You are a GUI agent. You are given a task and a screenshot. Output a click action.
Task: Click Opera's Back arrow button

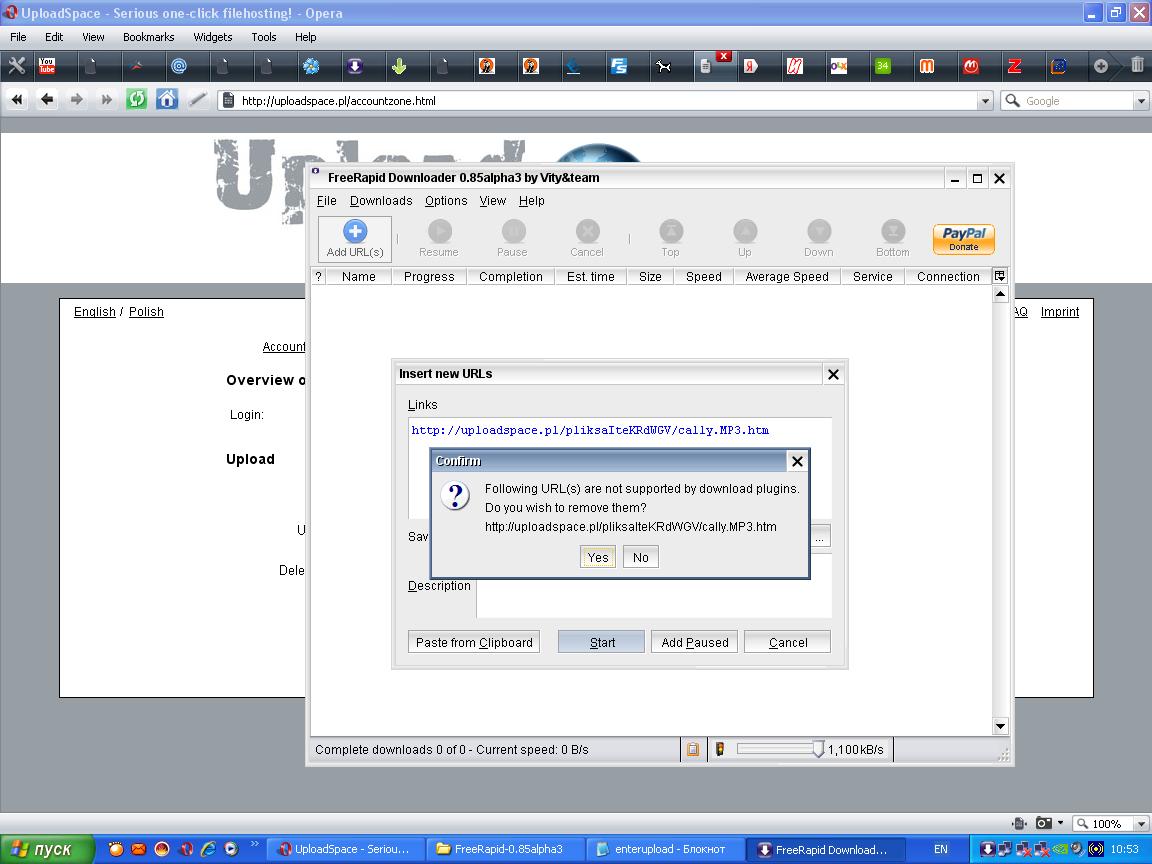point(47,99)
